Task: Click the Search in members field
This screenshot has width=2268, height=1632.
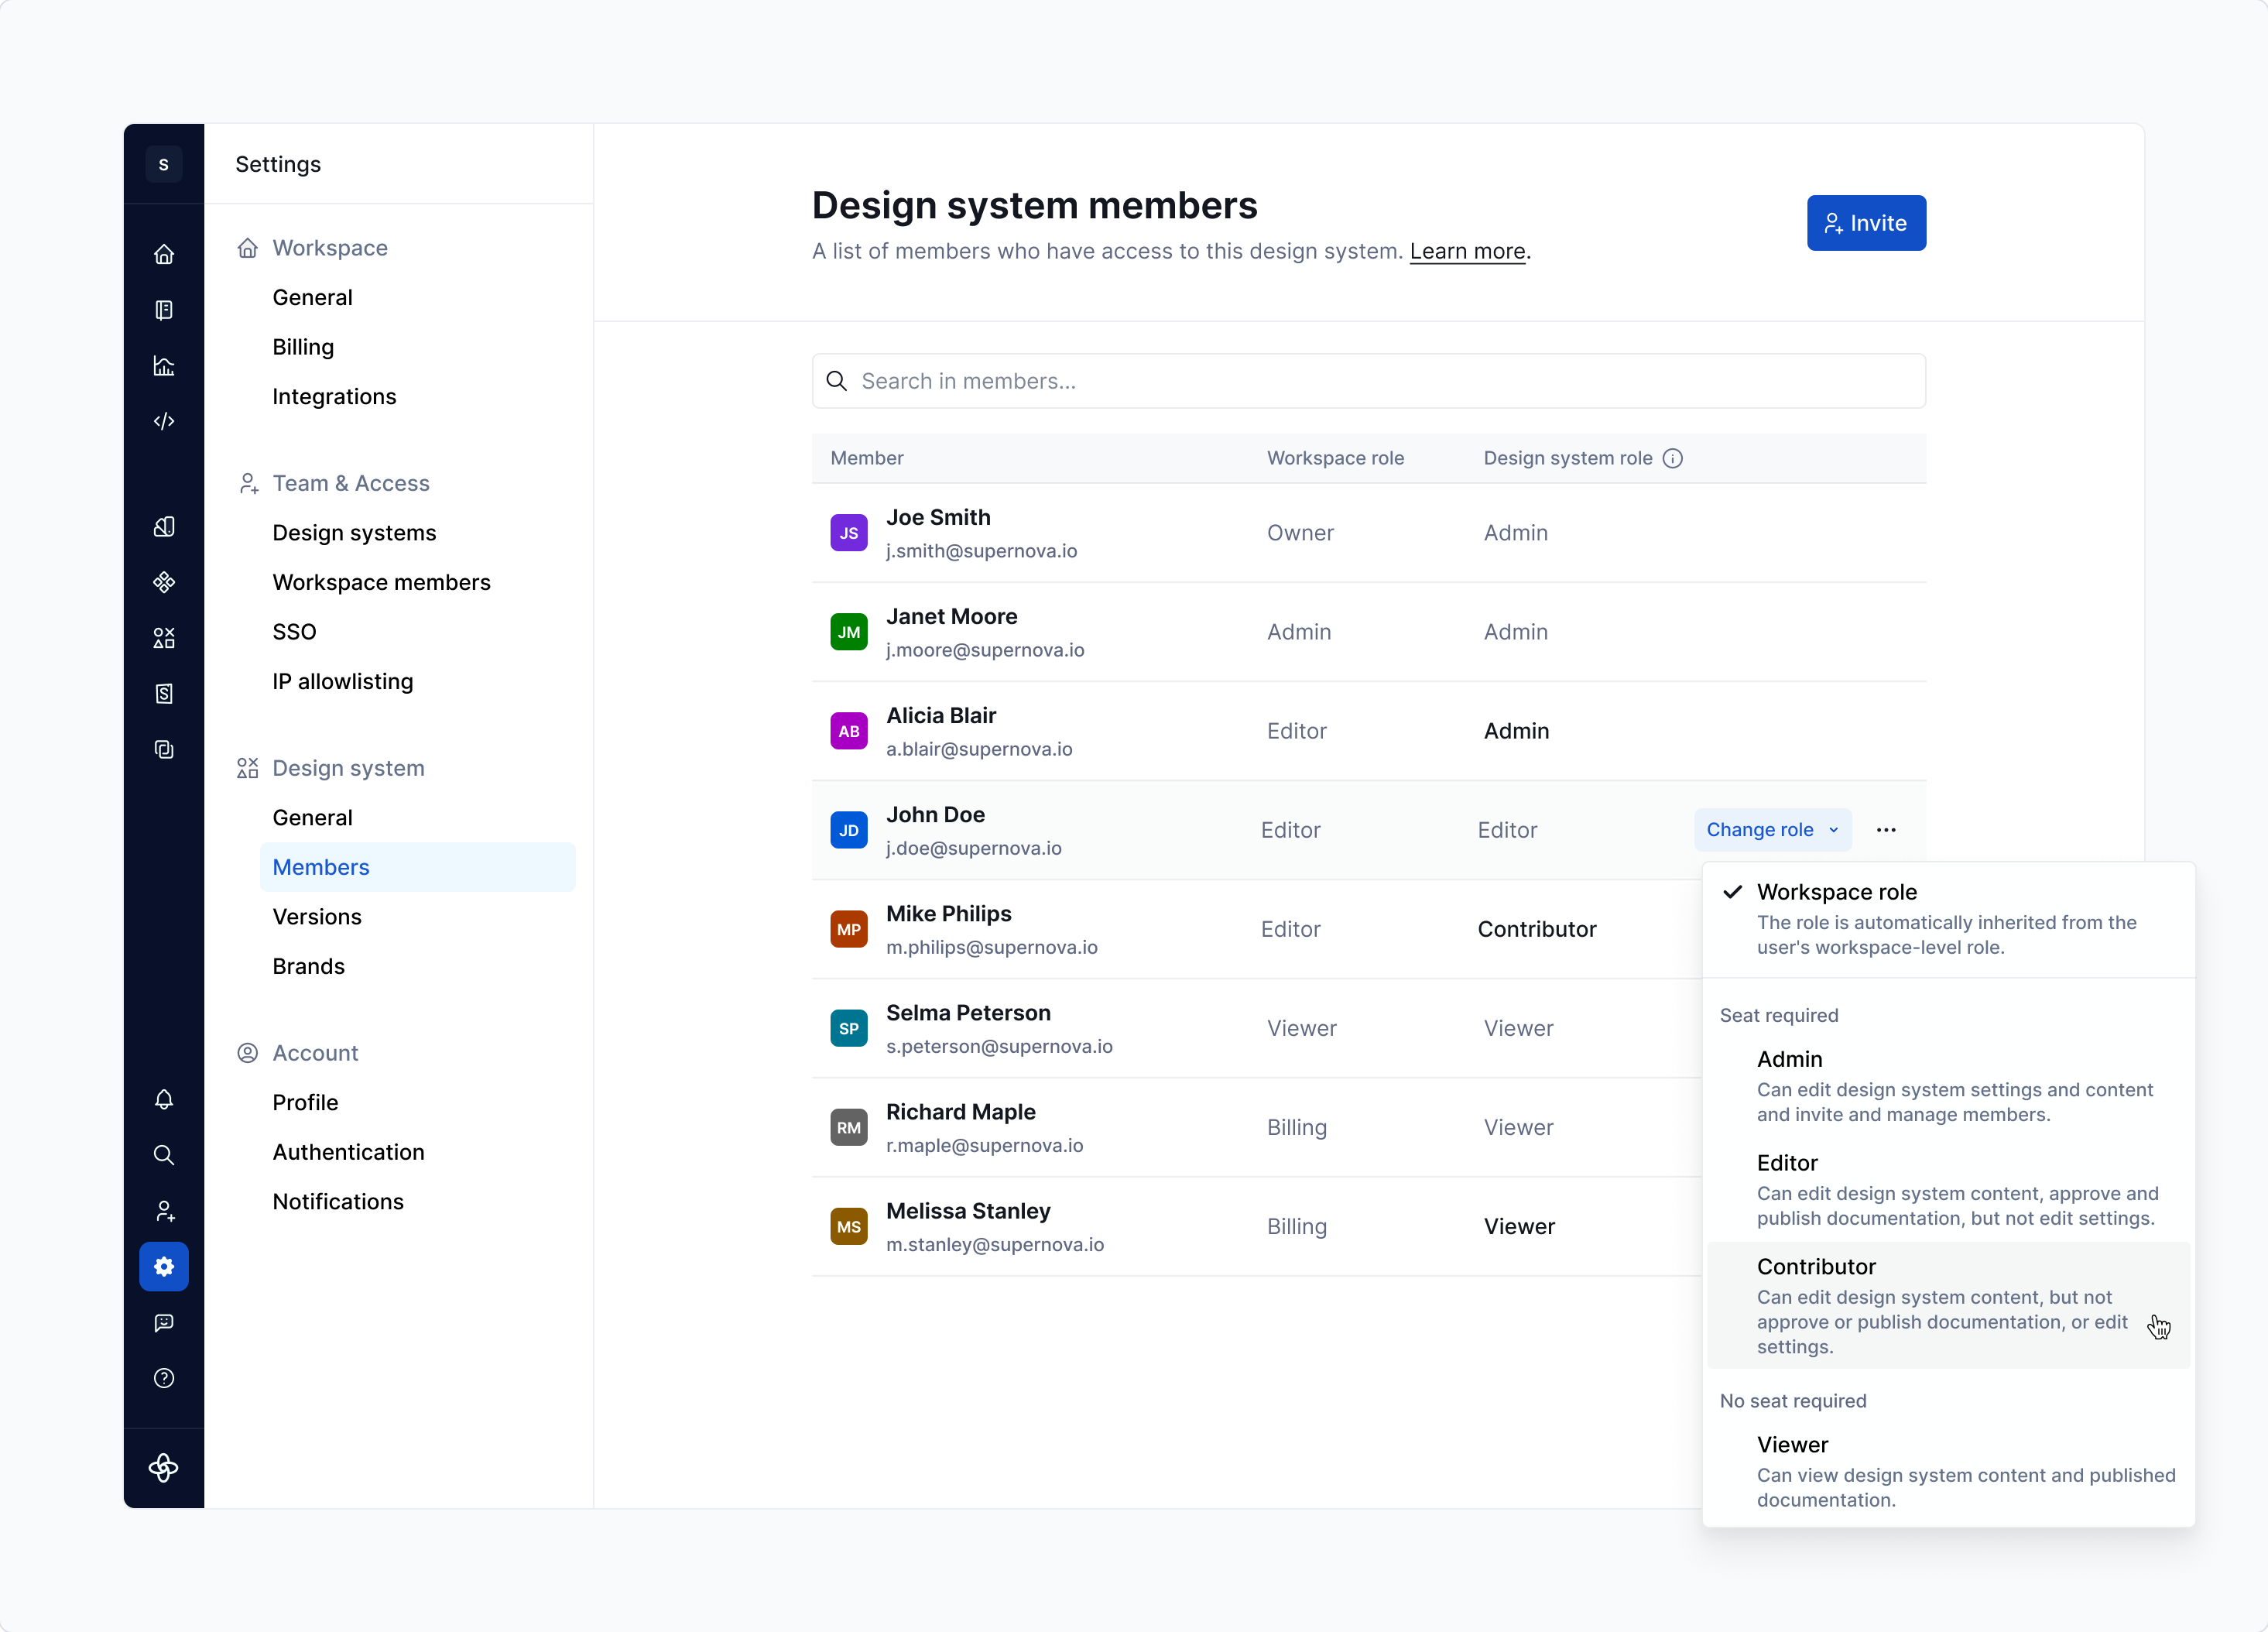Action: click(x=1368, y=381)
